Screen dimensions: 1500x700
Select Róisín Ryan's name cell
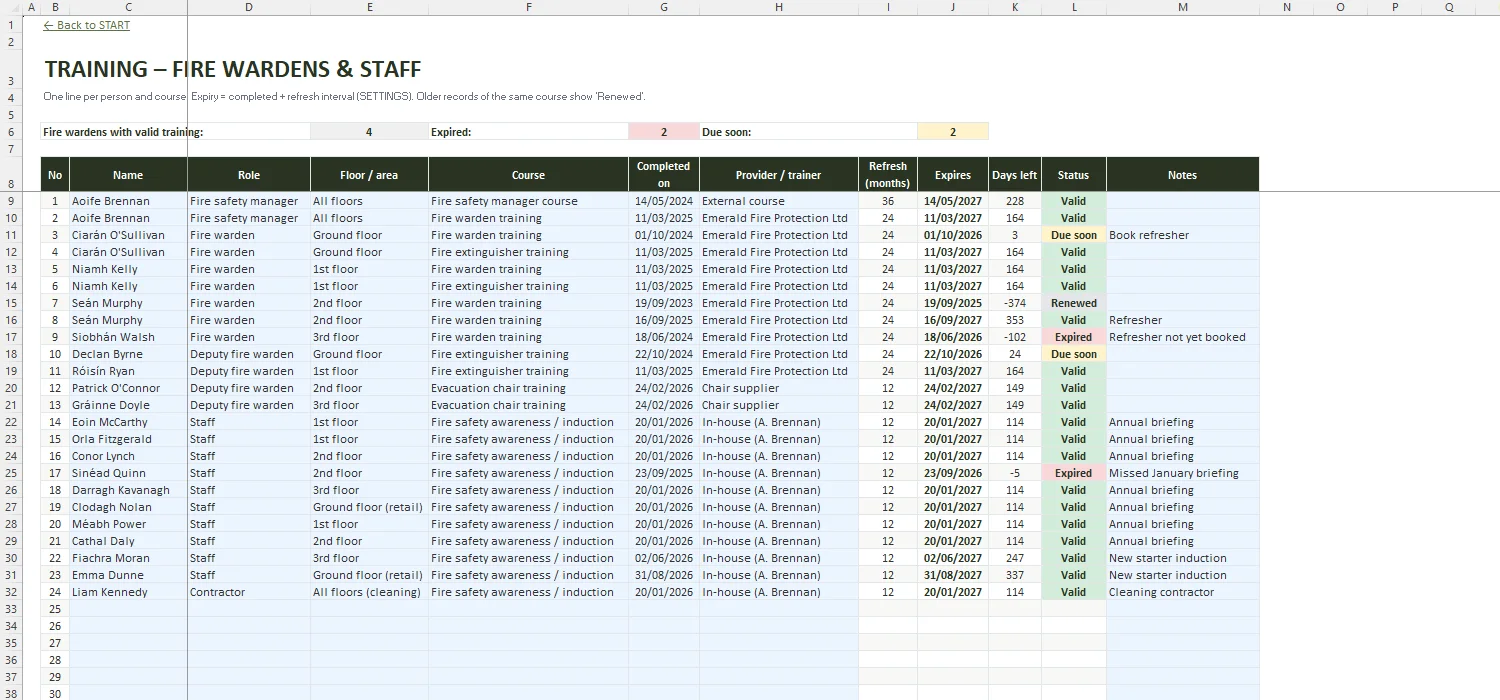pyautogui.click(x=128, y=371)
